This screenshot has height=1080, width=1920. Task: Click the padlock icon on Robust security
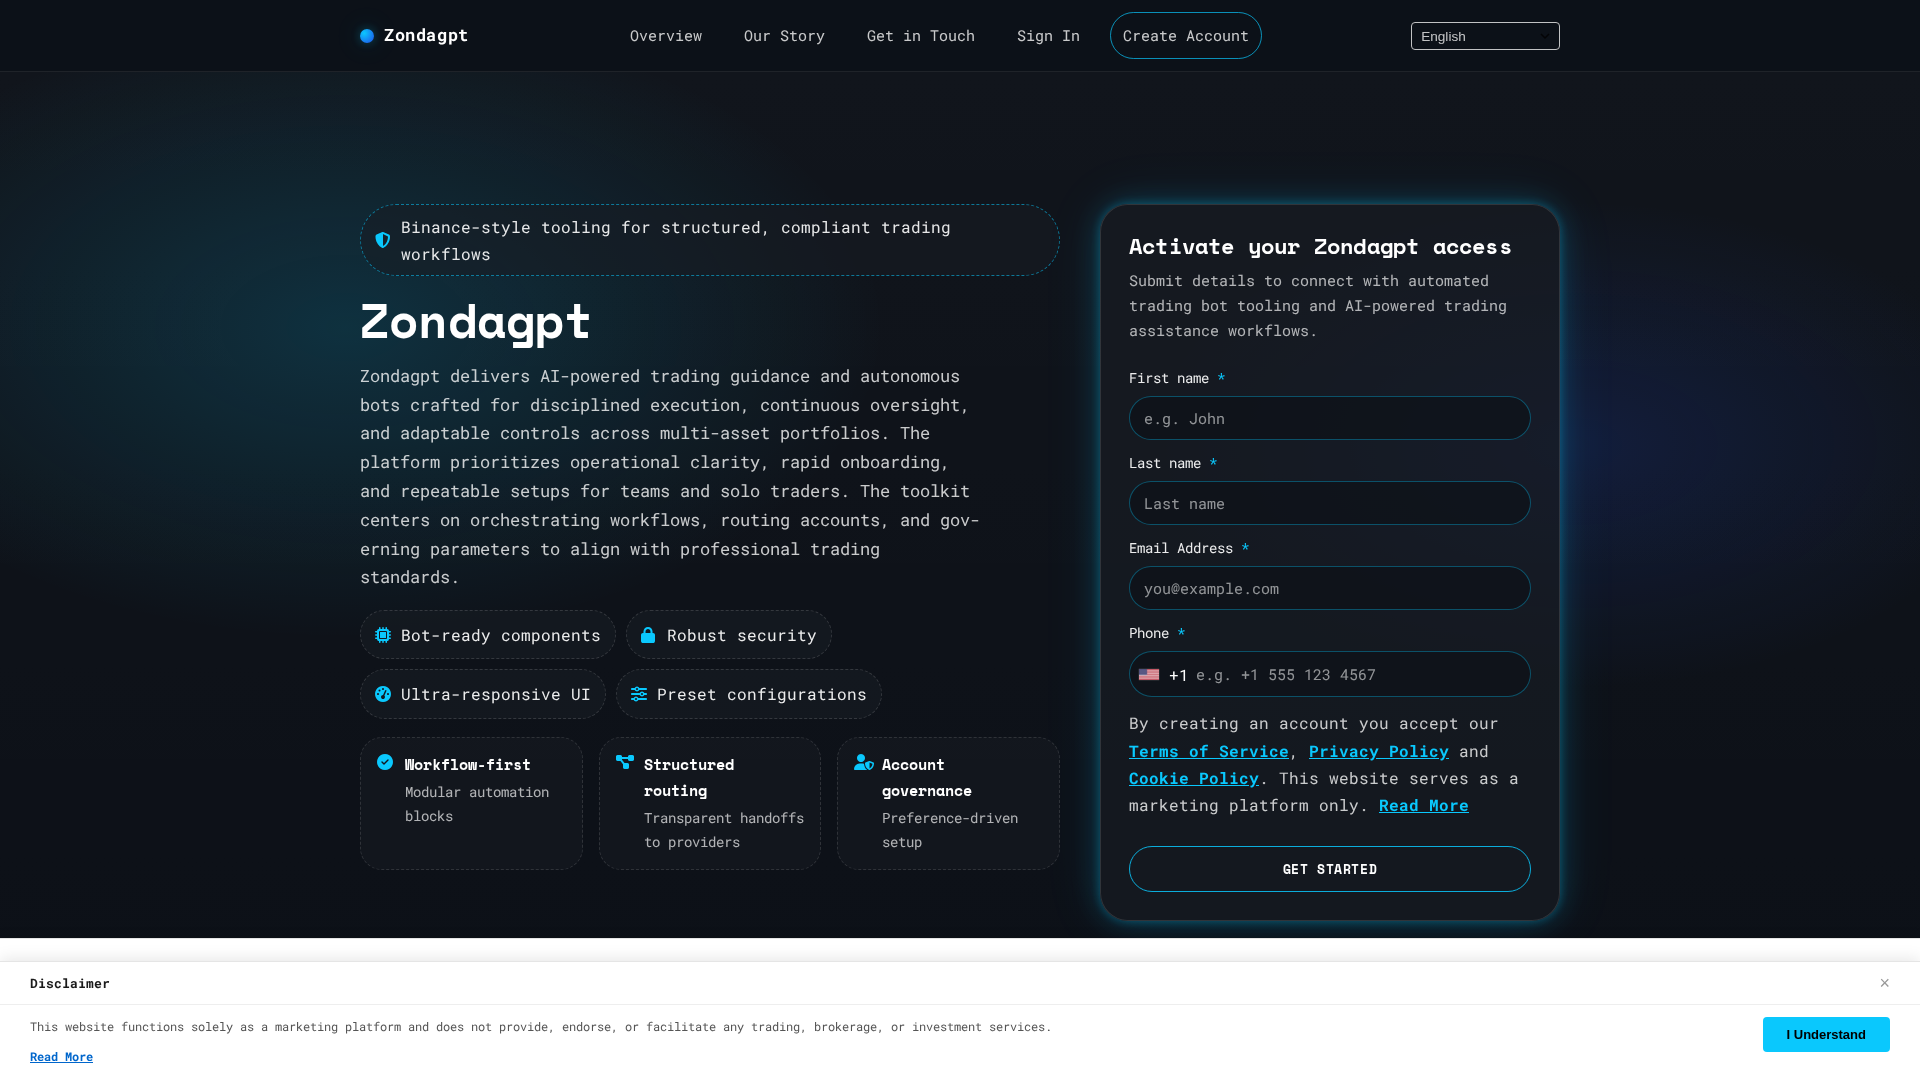[648, 635]
